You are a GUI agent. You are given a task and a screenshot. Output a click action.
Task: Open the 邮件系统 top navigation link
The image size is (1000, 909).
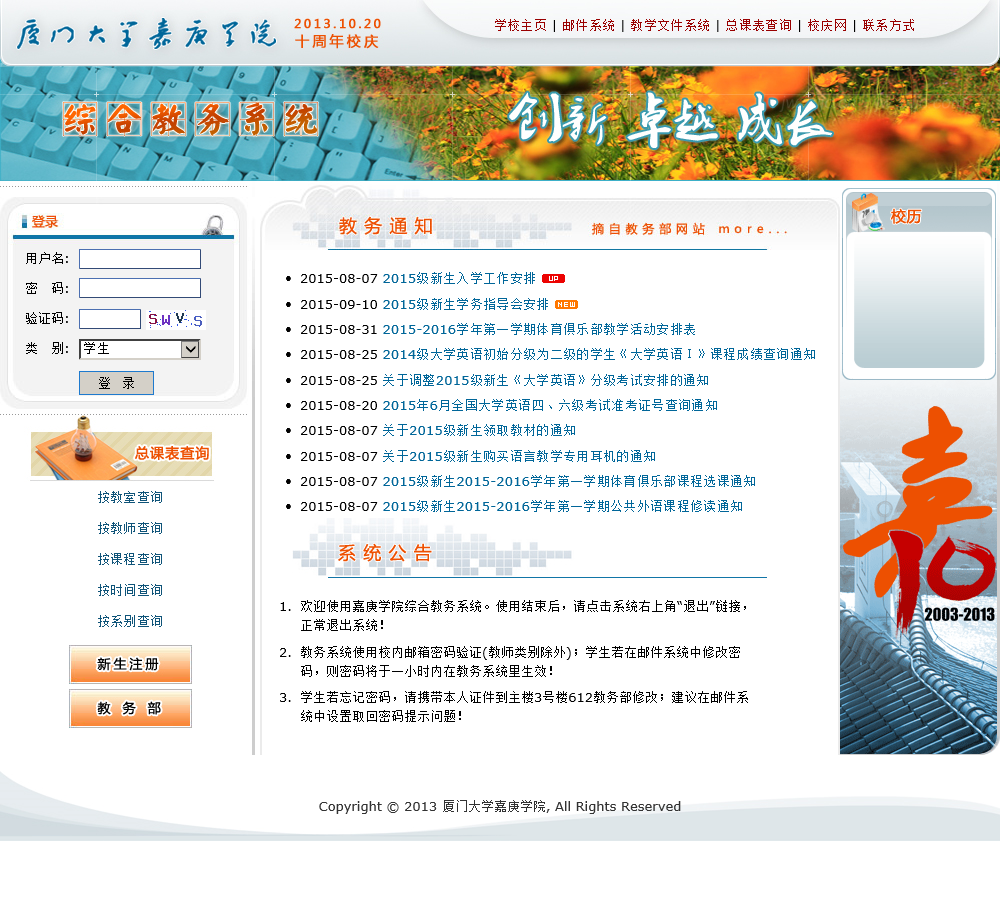(x=588, y=25)
